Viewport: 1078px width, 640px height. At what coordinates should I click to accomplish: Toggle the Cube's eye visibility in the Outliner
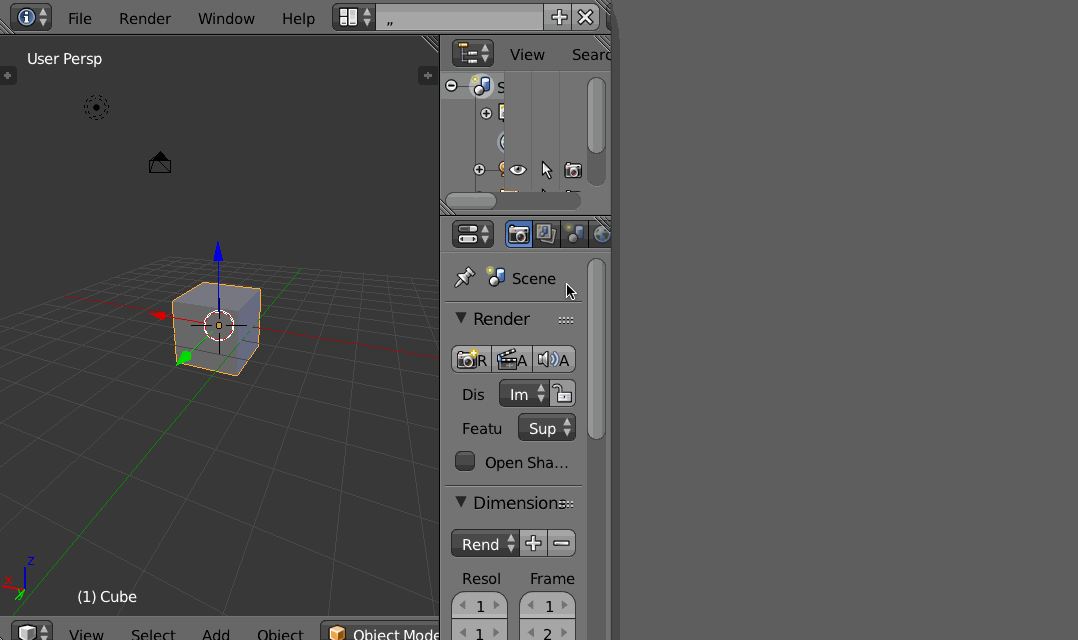click(517, 169)
